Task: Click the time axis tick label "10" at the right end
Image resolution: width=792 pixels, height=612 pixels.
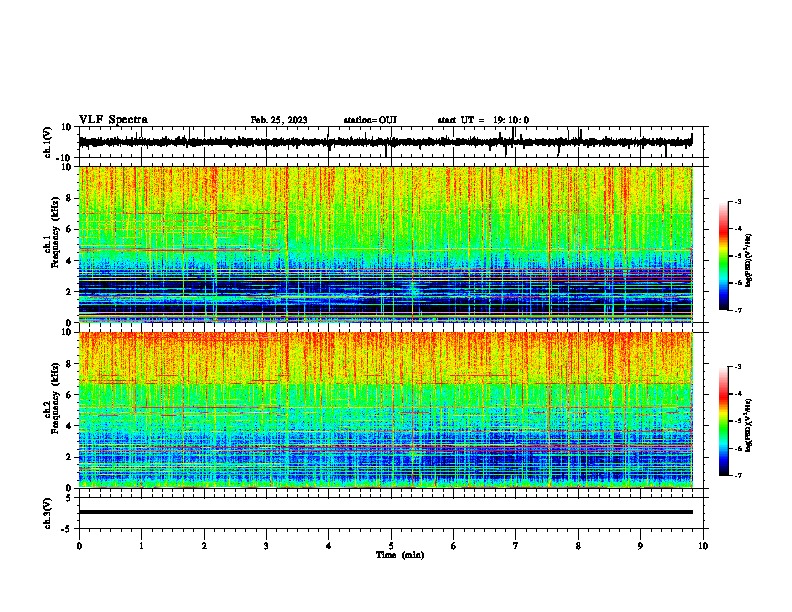Action: tap(703, 546)
